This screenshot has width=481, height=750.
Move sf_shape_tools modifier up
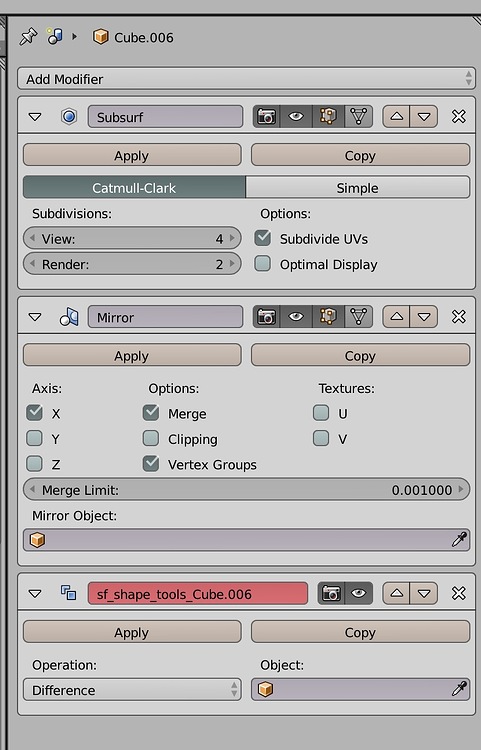(396, 594)
